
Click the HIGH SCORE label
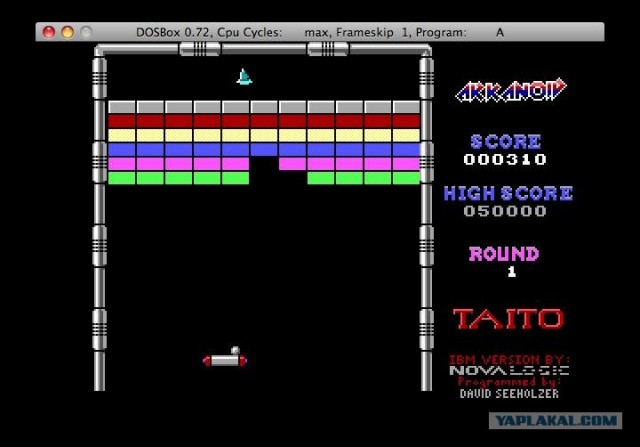coord(508,193)
